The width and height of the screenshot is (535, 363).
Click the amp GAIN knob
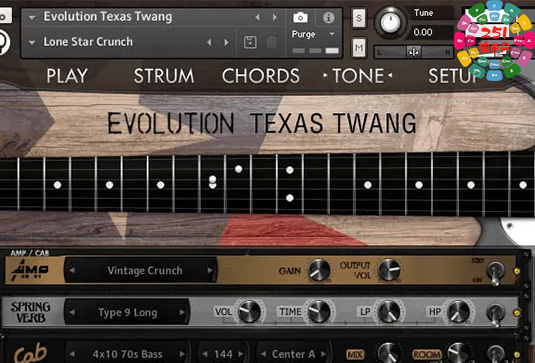pyautogui.click(x=319, y=270)
